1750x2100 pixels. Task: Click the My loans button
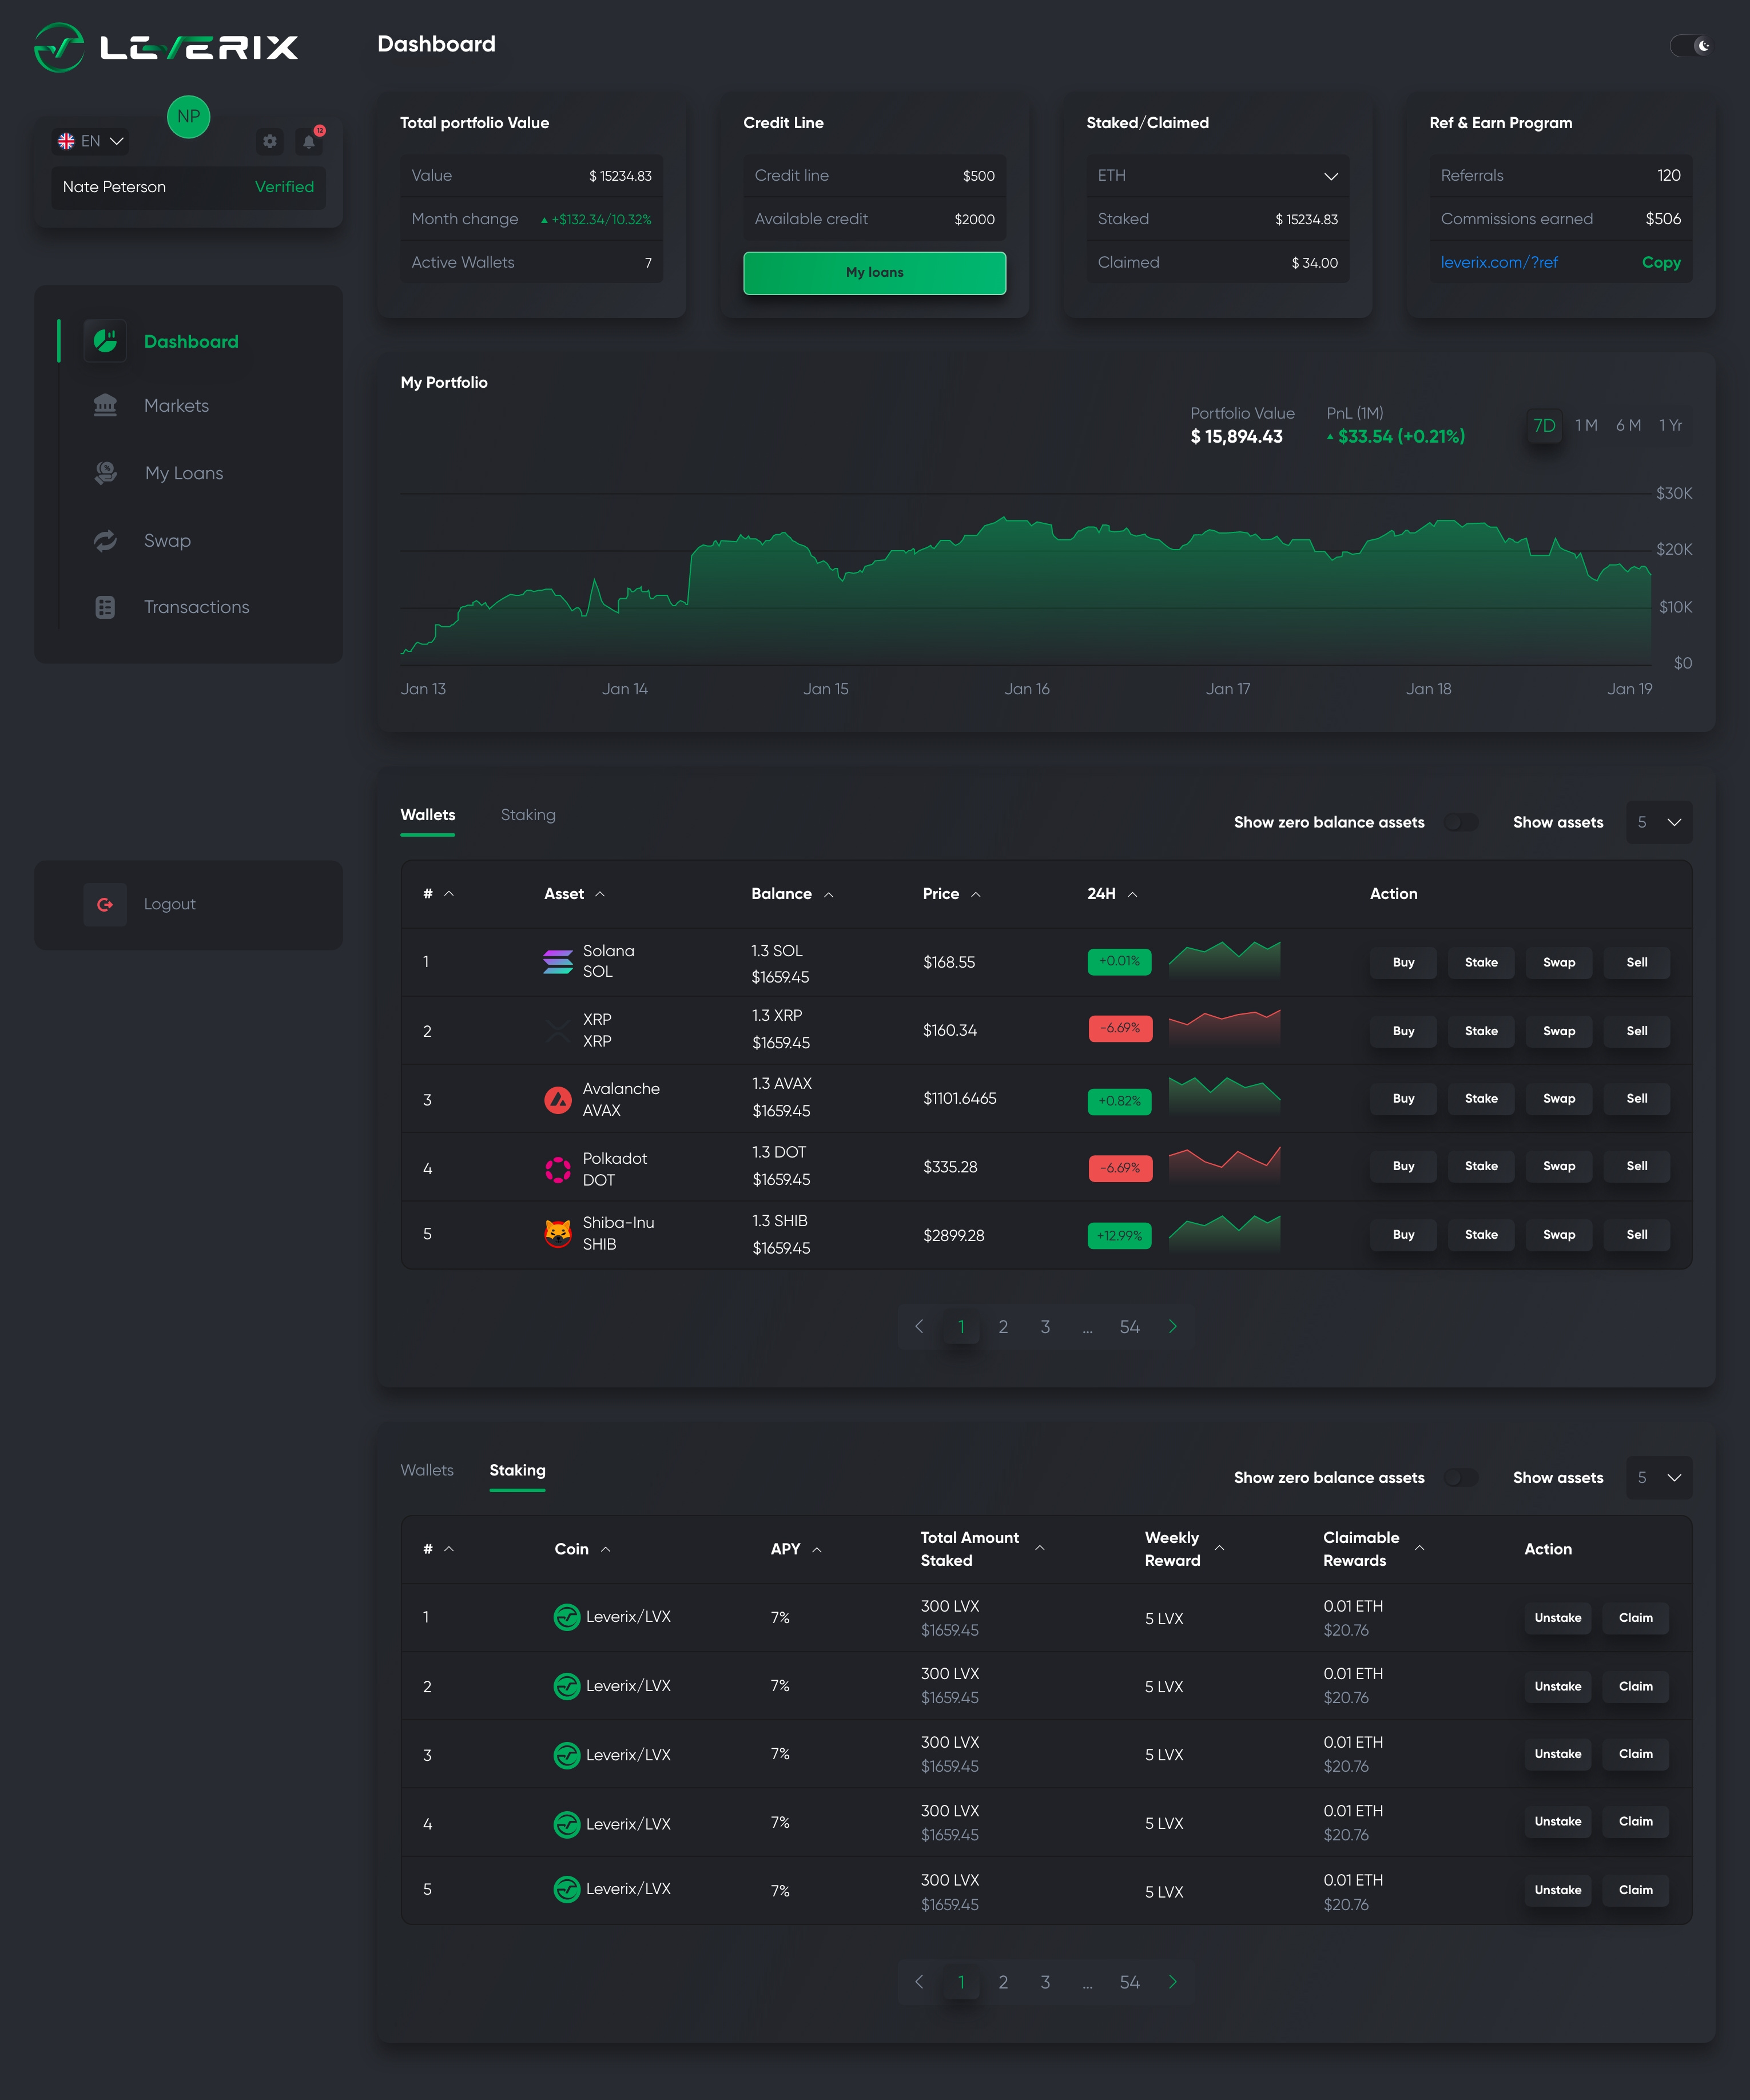tap(874, 272)
